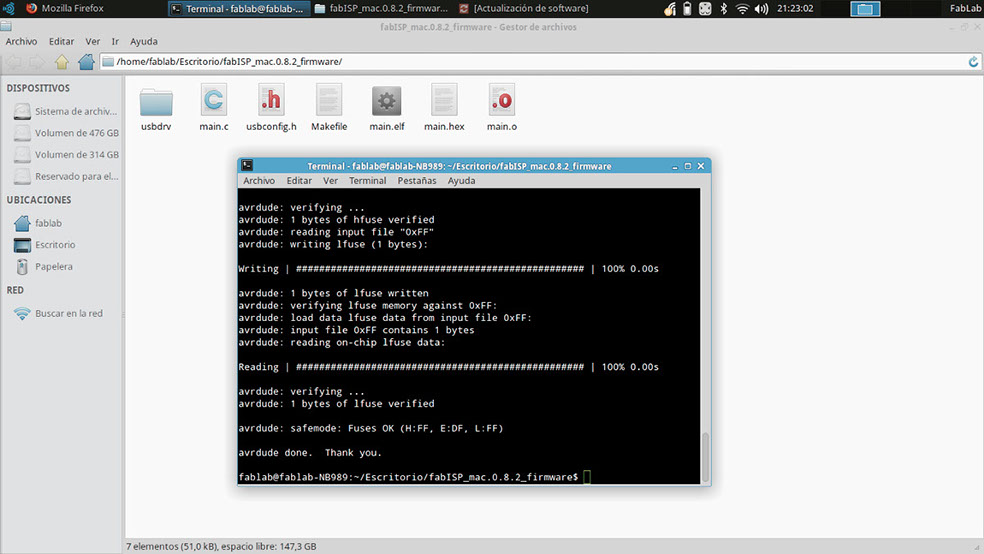Open Terminal window Ver menu

click(x=330, y=181)
